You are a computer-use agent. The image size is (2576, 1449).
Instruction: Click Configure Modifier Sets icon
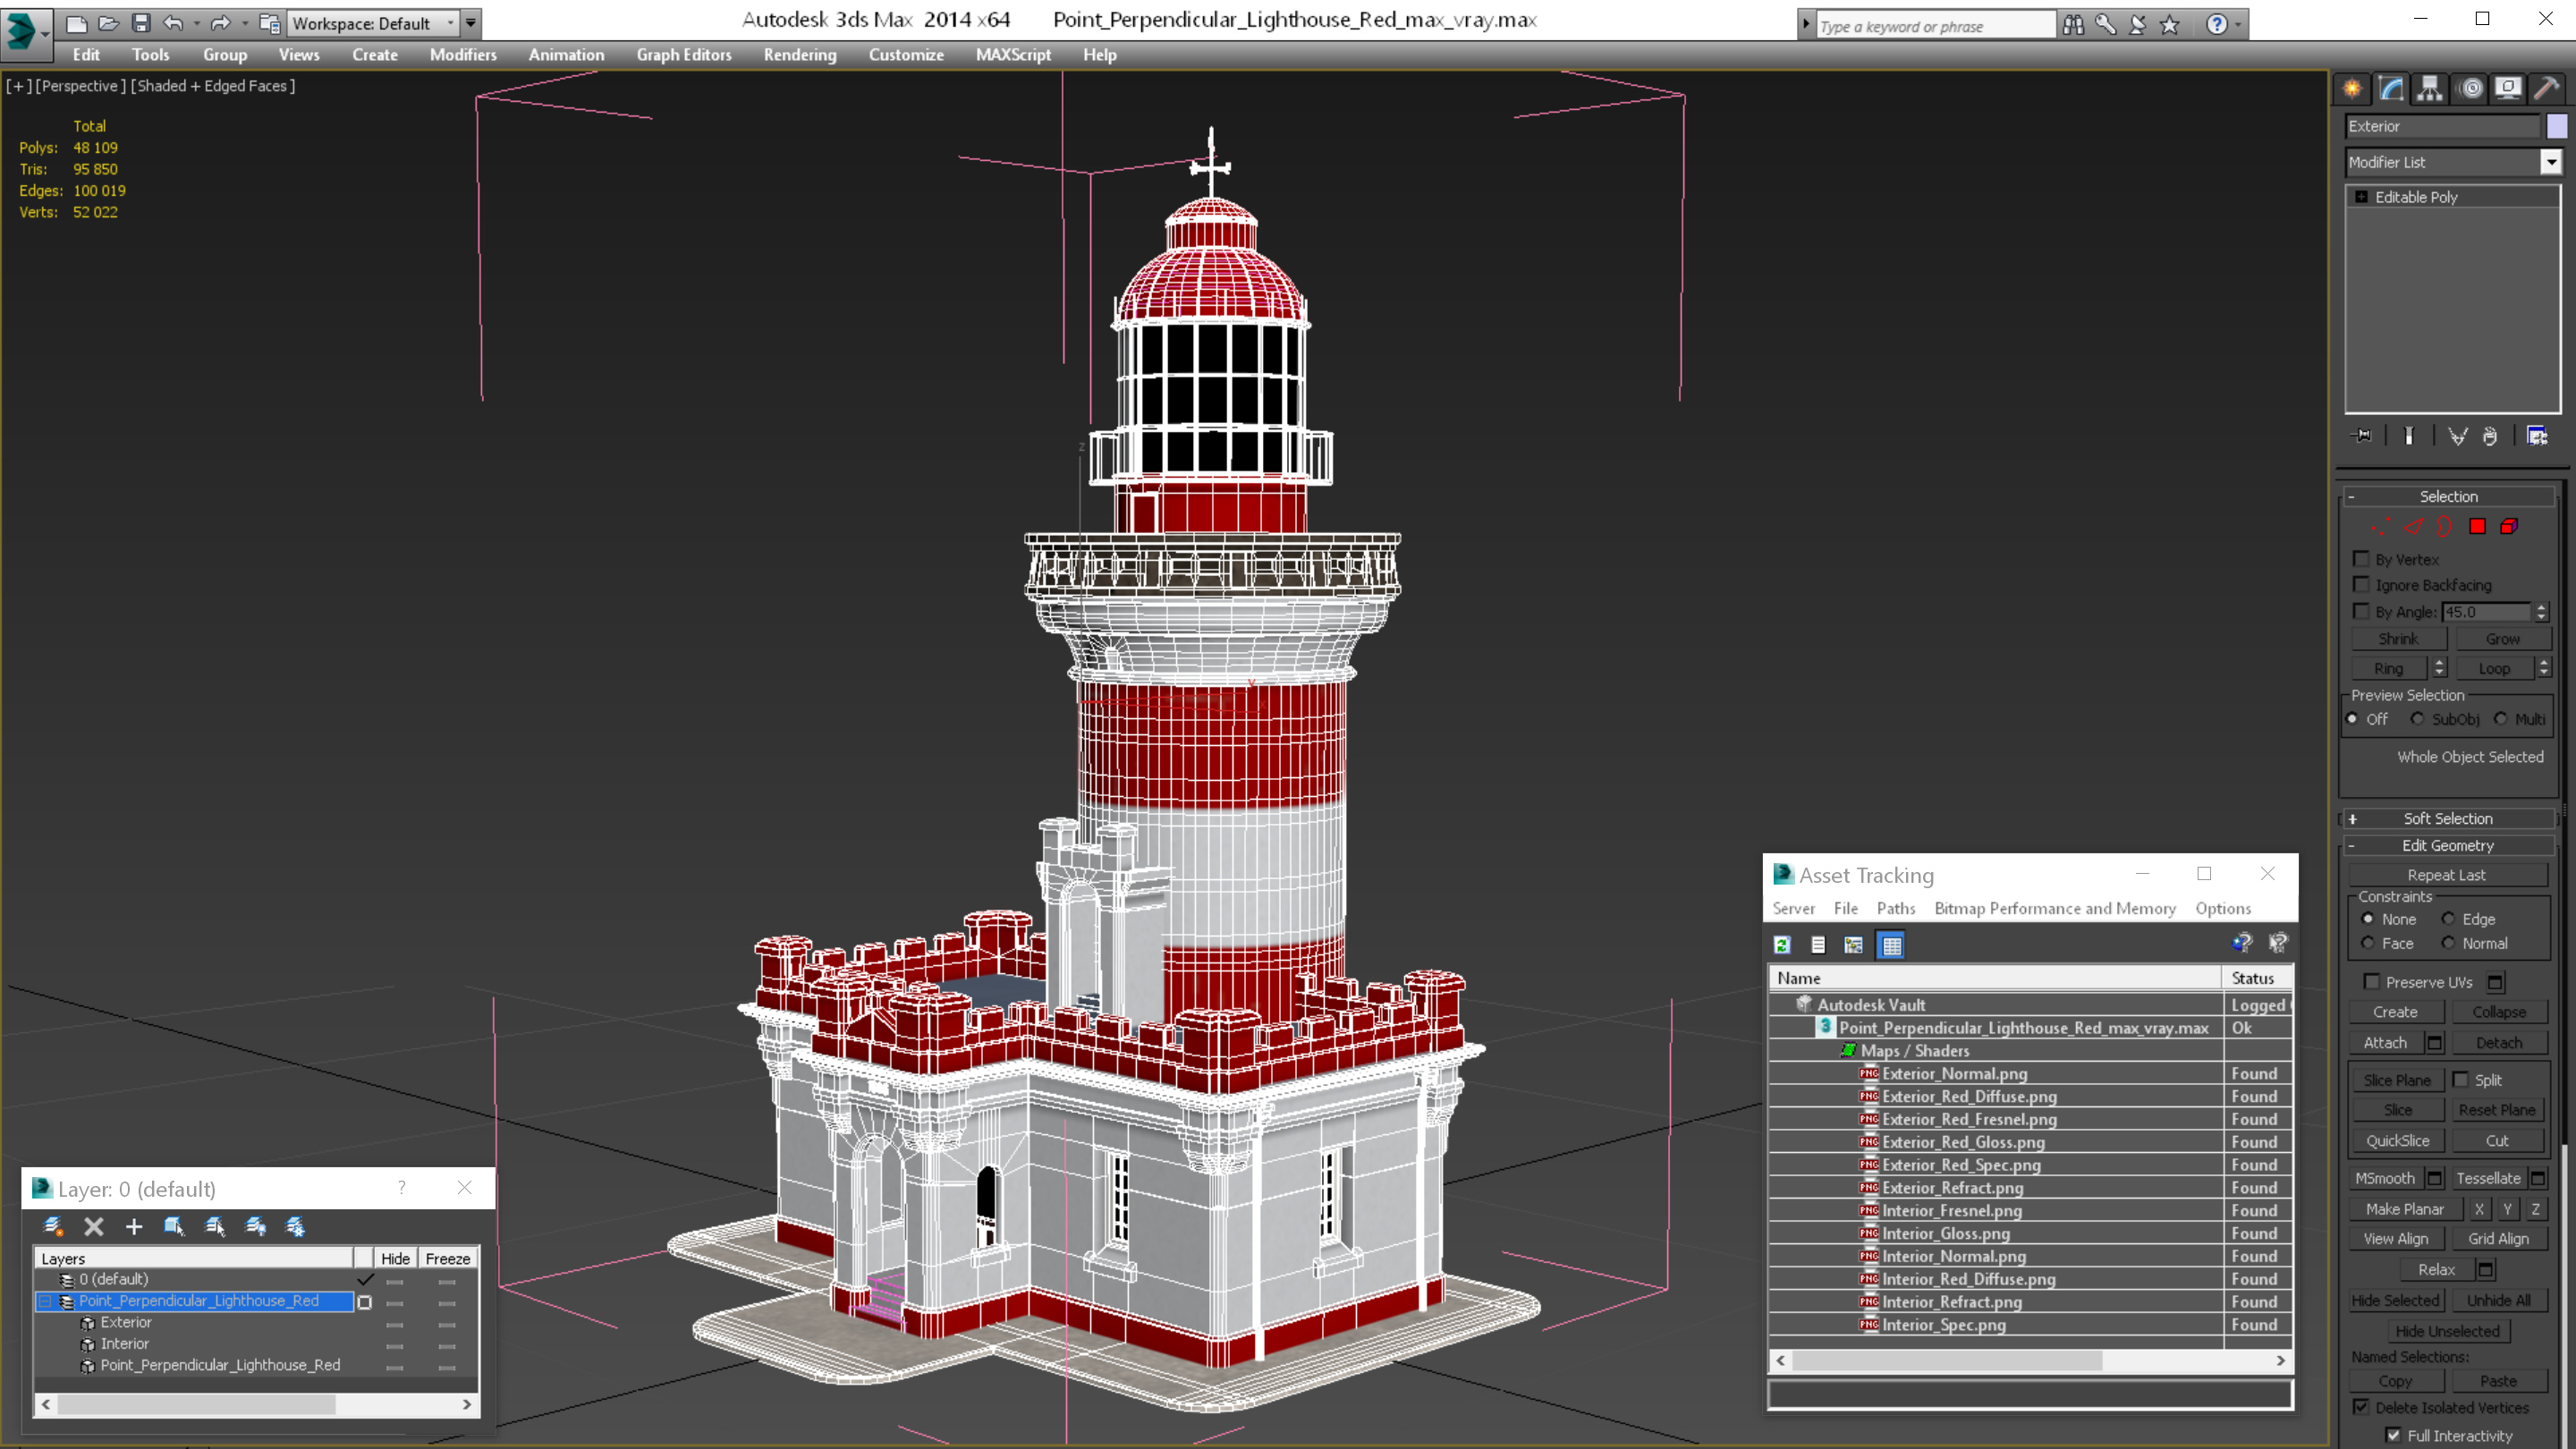tap(2537, 436)
